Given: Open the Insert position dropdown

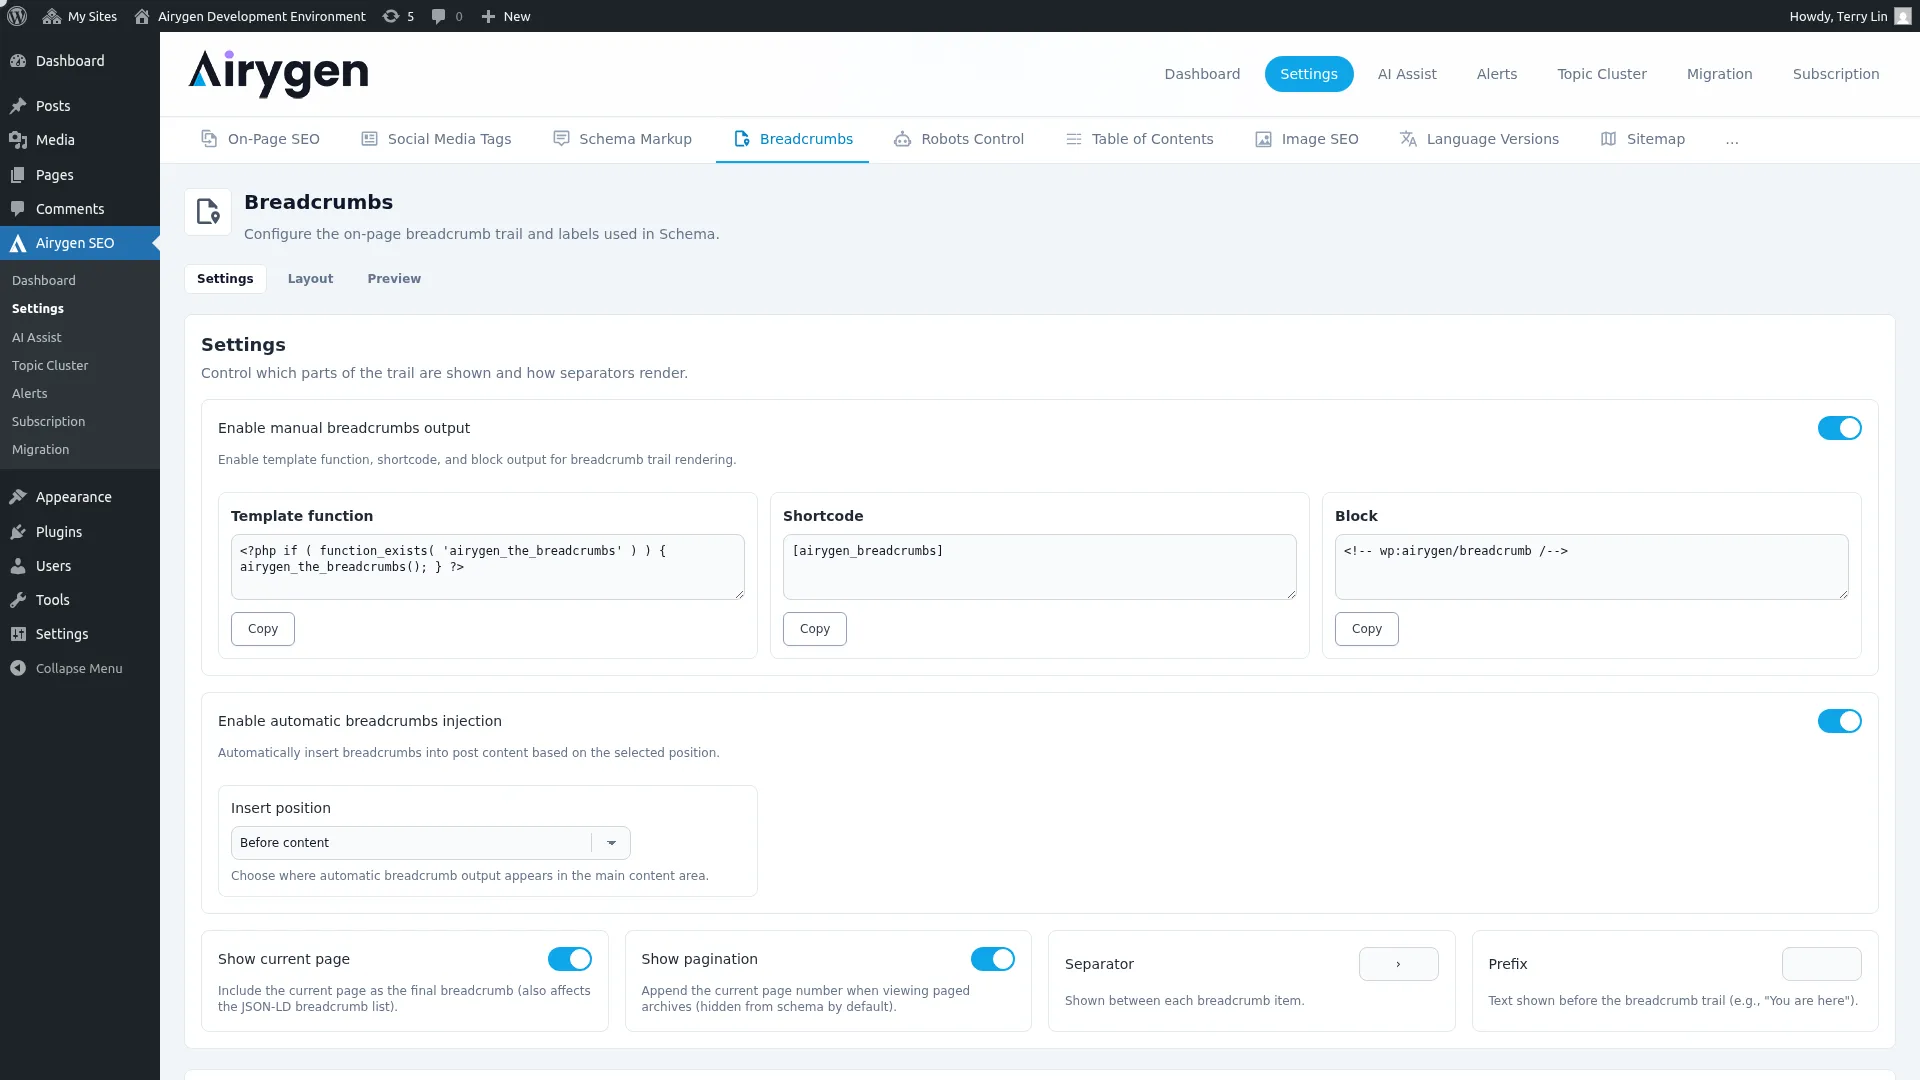Looking at the screenshot, I should (430, 843).
